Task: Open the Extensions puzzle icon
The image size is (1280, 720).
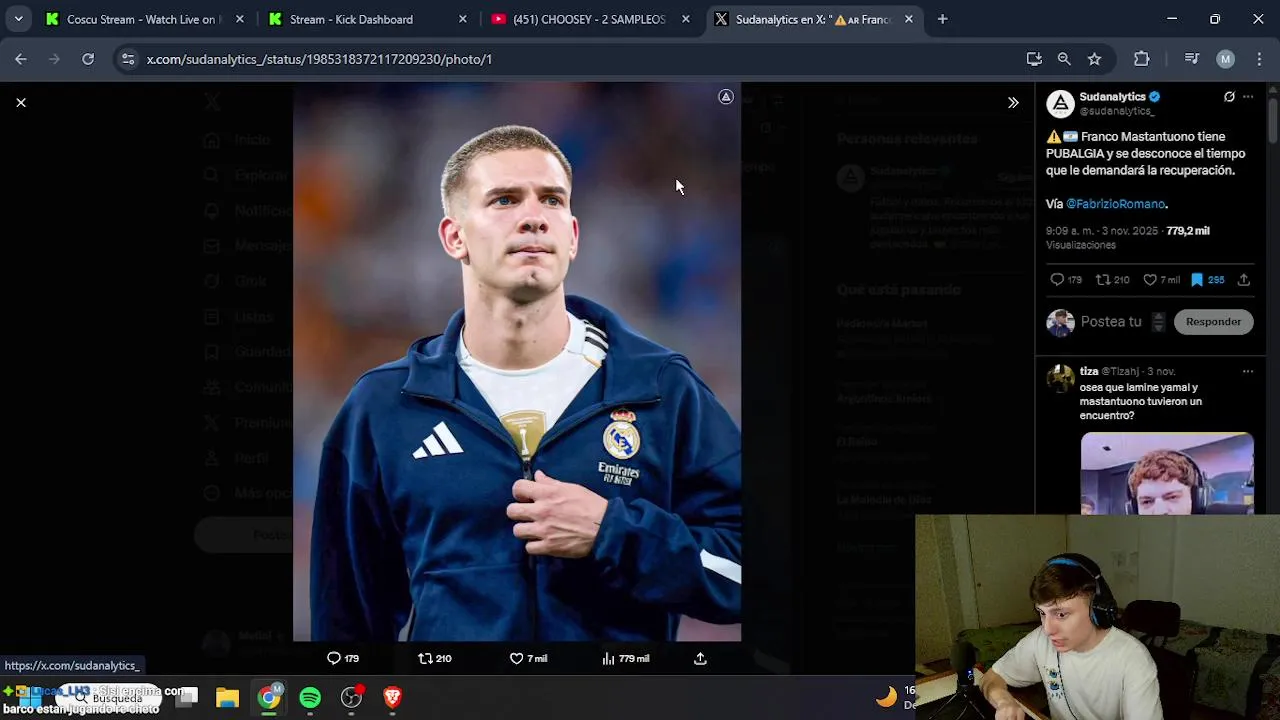Action: pyautogui.click(x=1141, y=59)
